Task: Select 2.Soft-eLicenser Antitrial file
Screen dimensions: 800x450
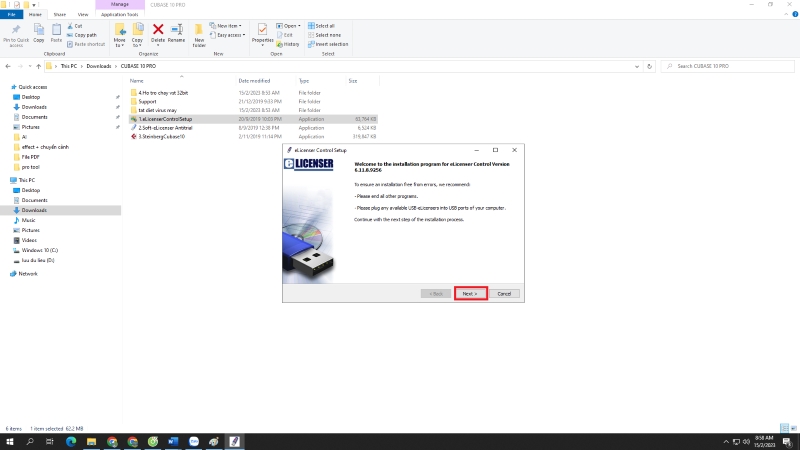Action: [x=253, y=128]
